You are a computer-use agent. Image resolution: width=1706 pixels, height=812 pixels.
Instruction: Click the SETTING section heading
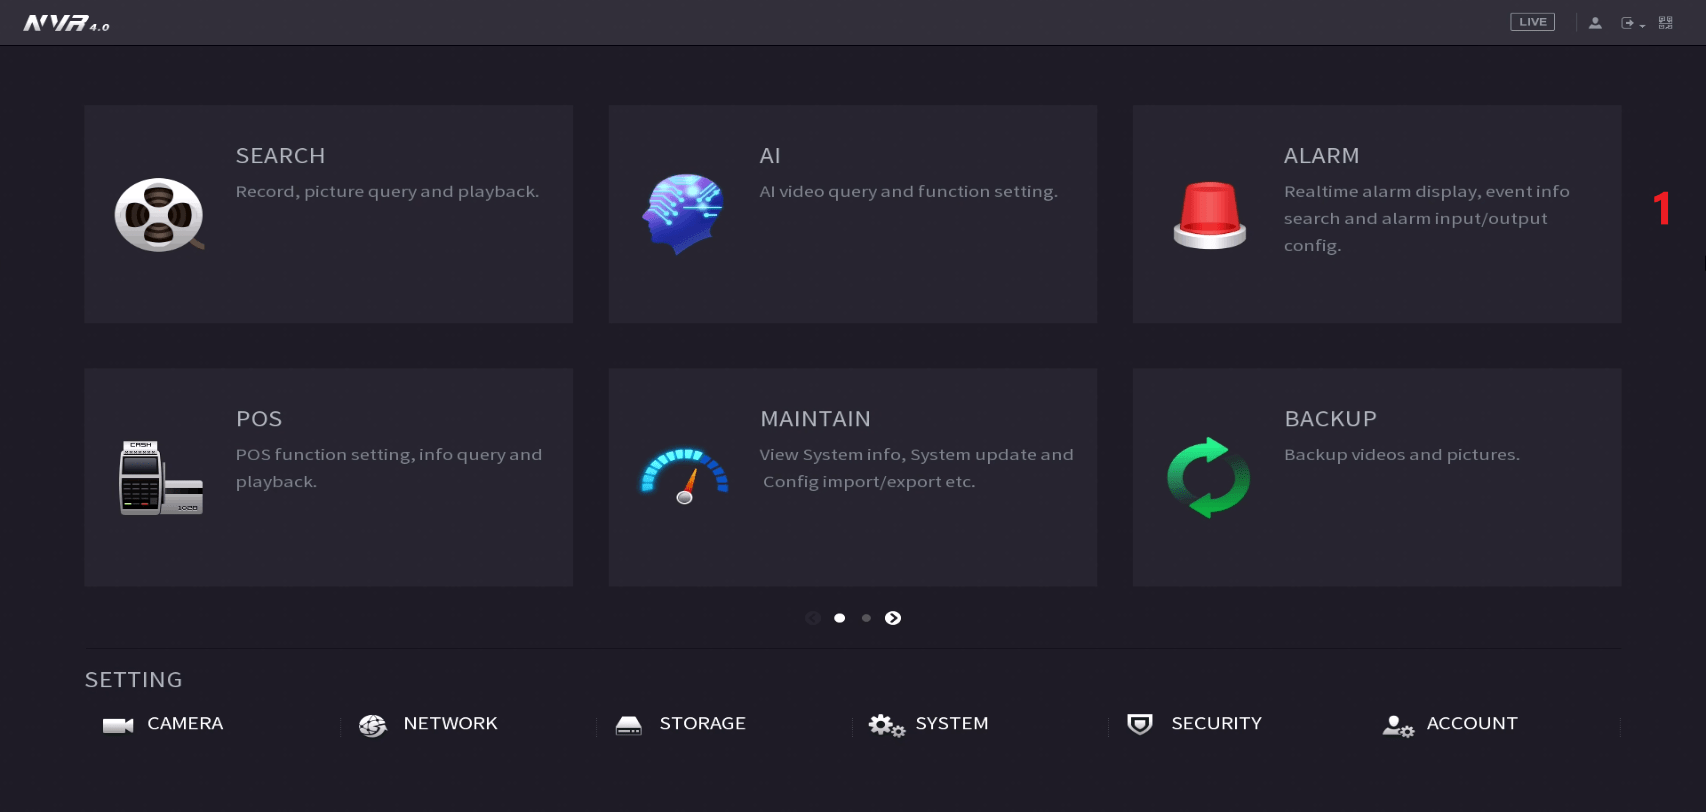tap(134, 680)
